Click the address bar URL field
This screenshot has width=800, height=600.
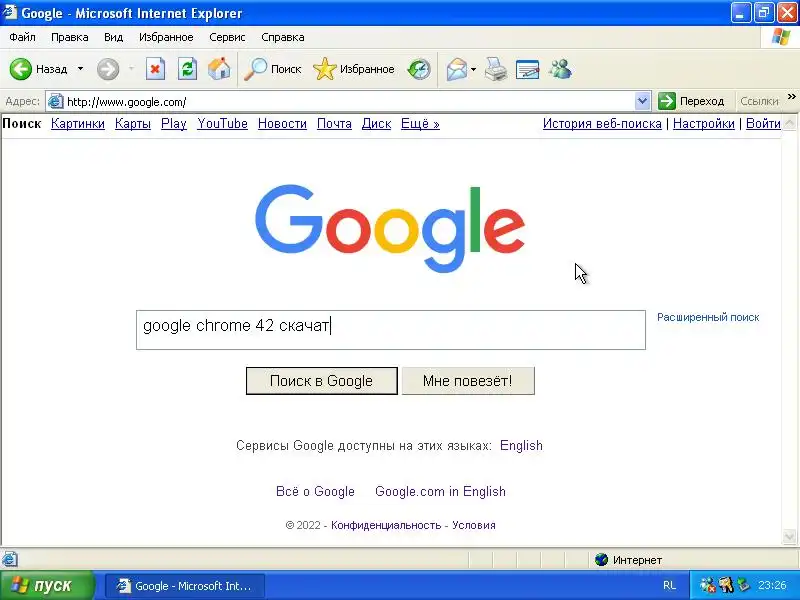(349, 102)
